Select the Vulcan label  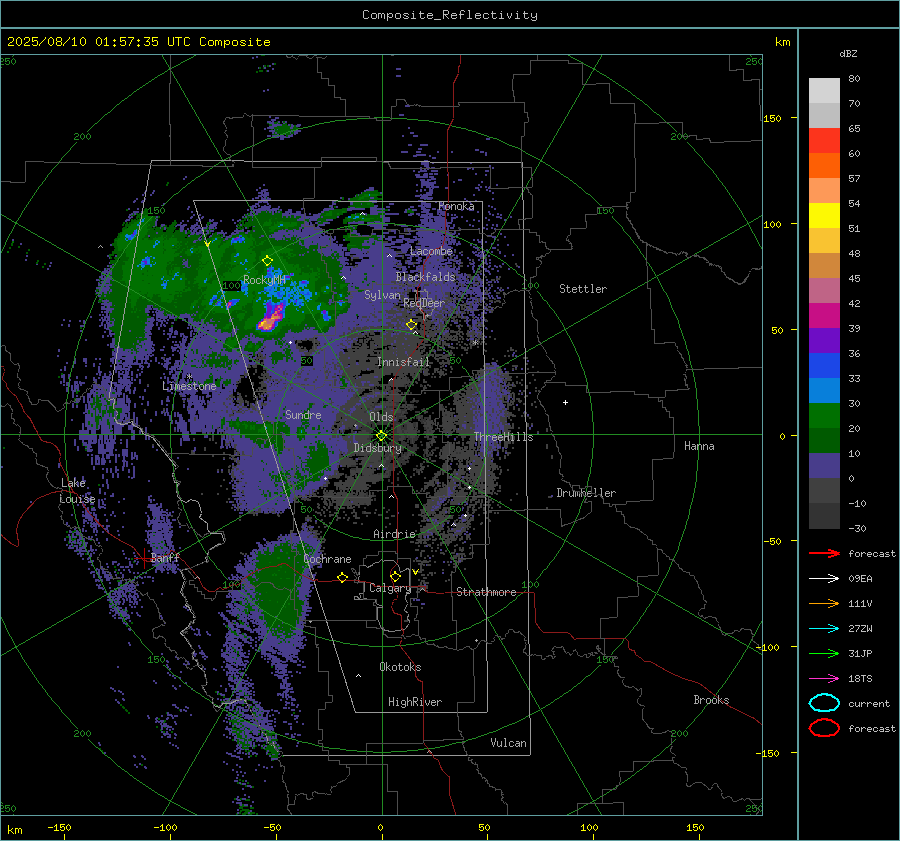coord(508,743)
